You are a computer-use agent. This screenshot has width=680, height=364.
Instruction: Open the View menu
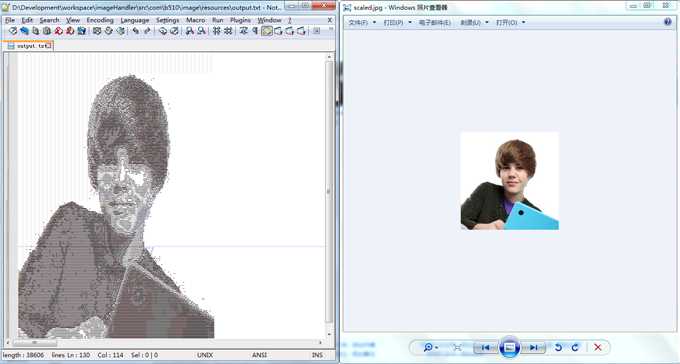click(73, 20)
